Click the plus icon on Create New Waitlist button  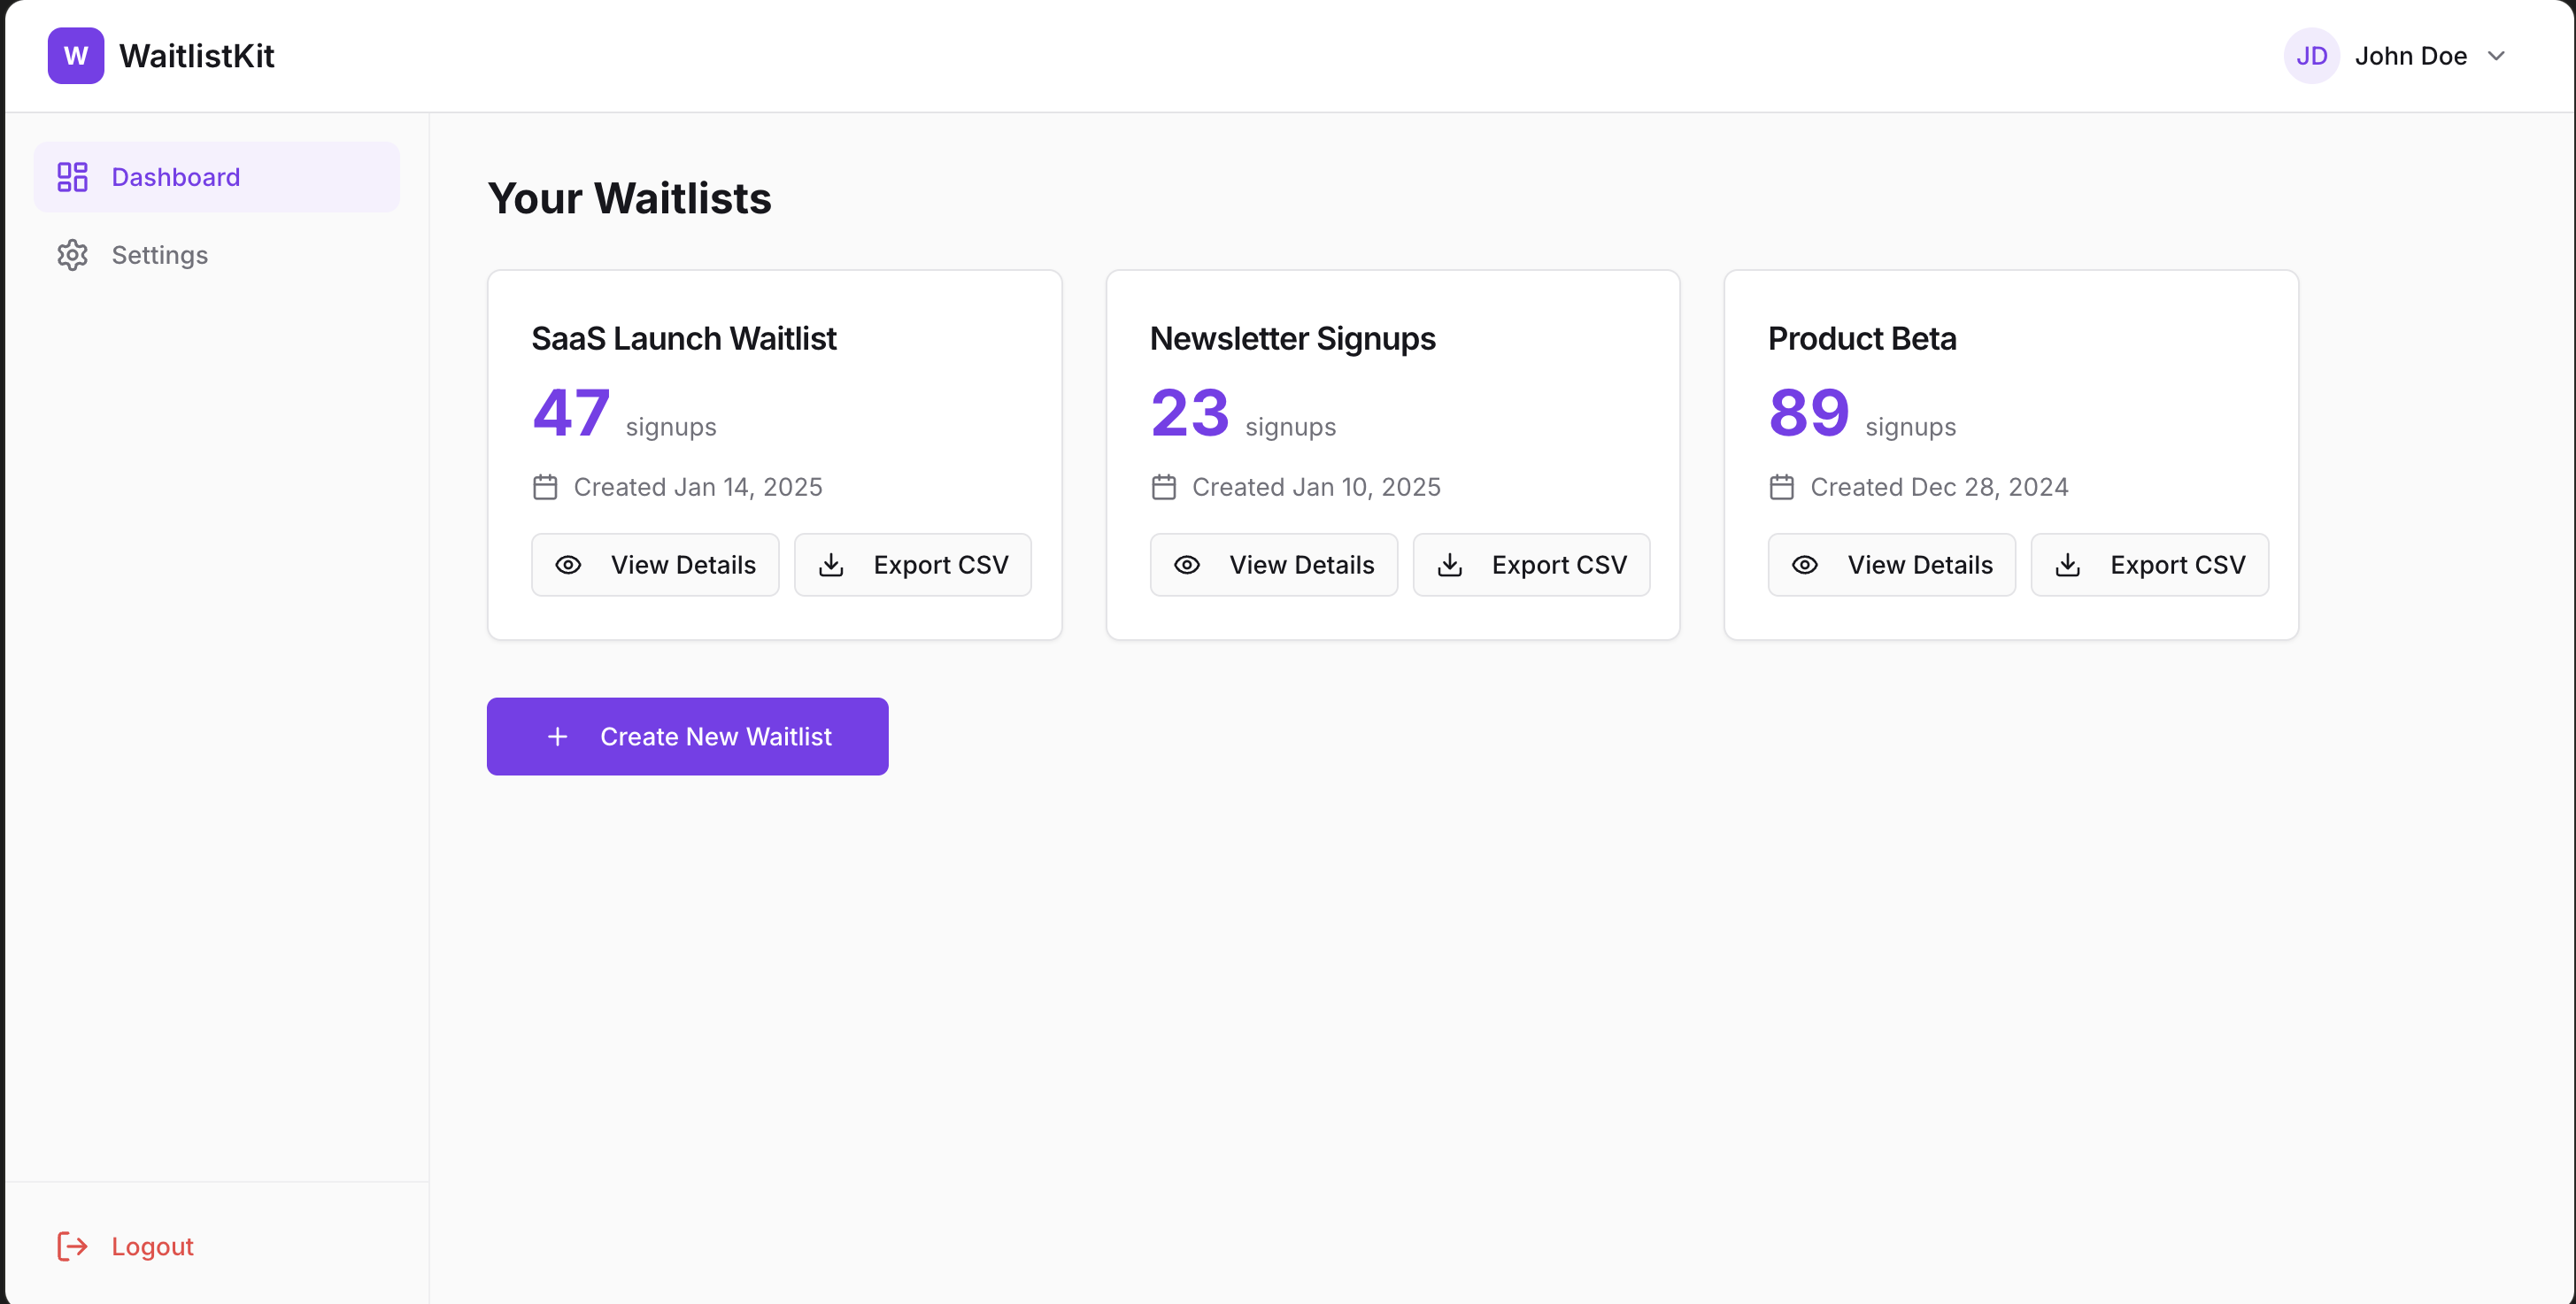click(557, 736)
